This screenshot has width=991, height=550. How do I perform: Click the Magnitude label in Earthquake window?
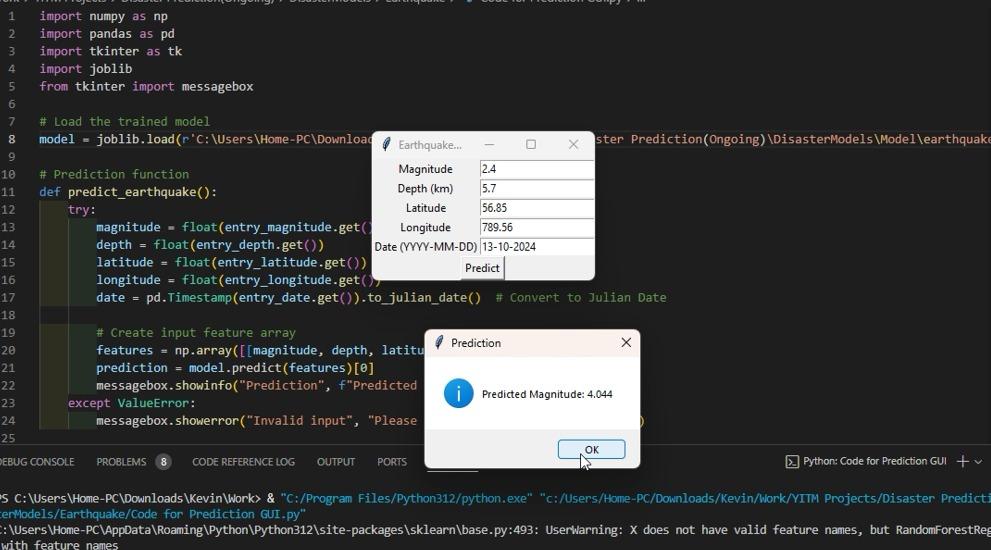(x=425, y=169)
